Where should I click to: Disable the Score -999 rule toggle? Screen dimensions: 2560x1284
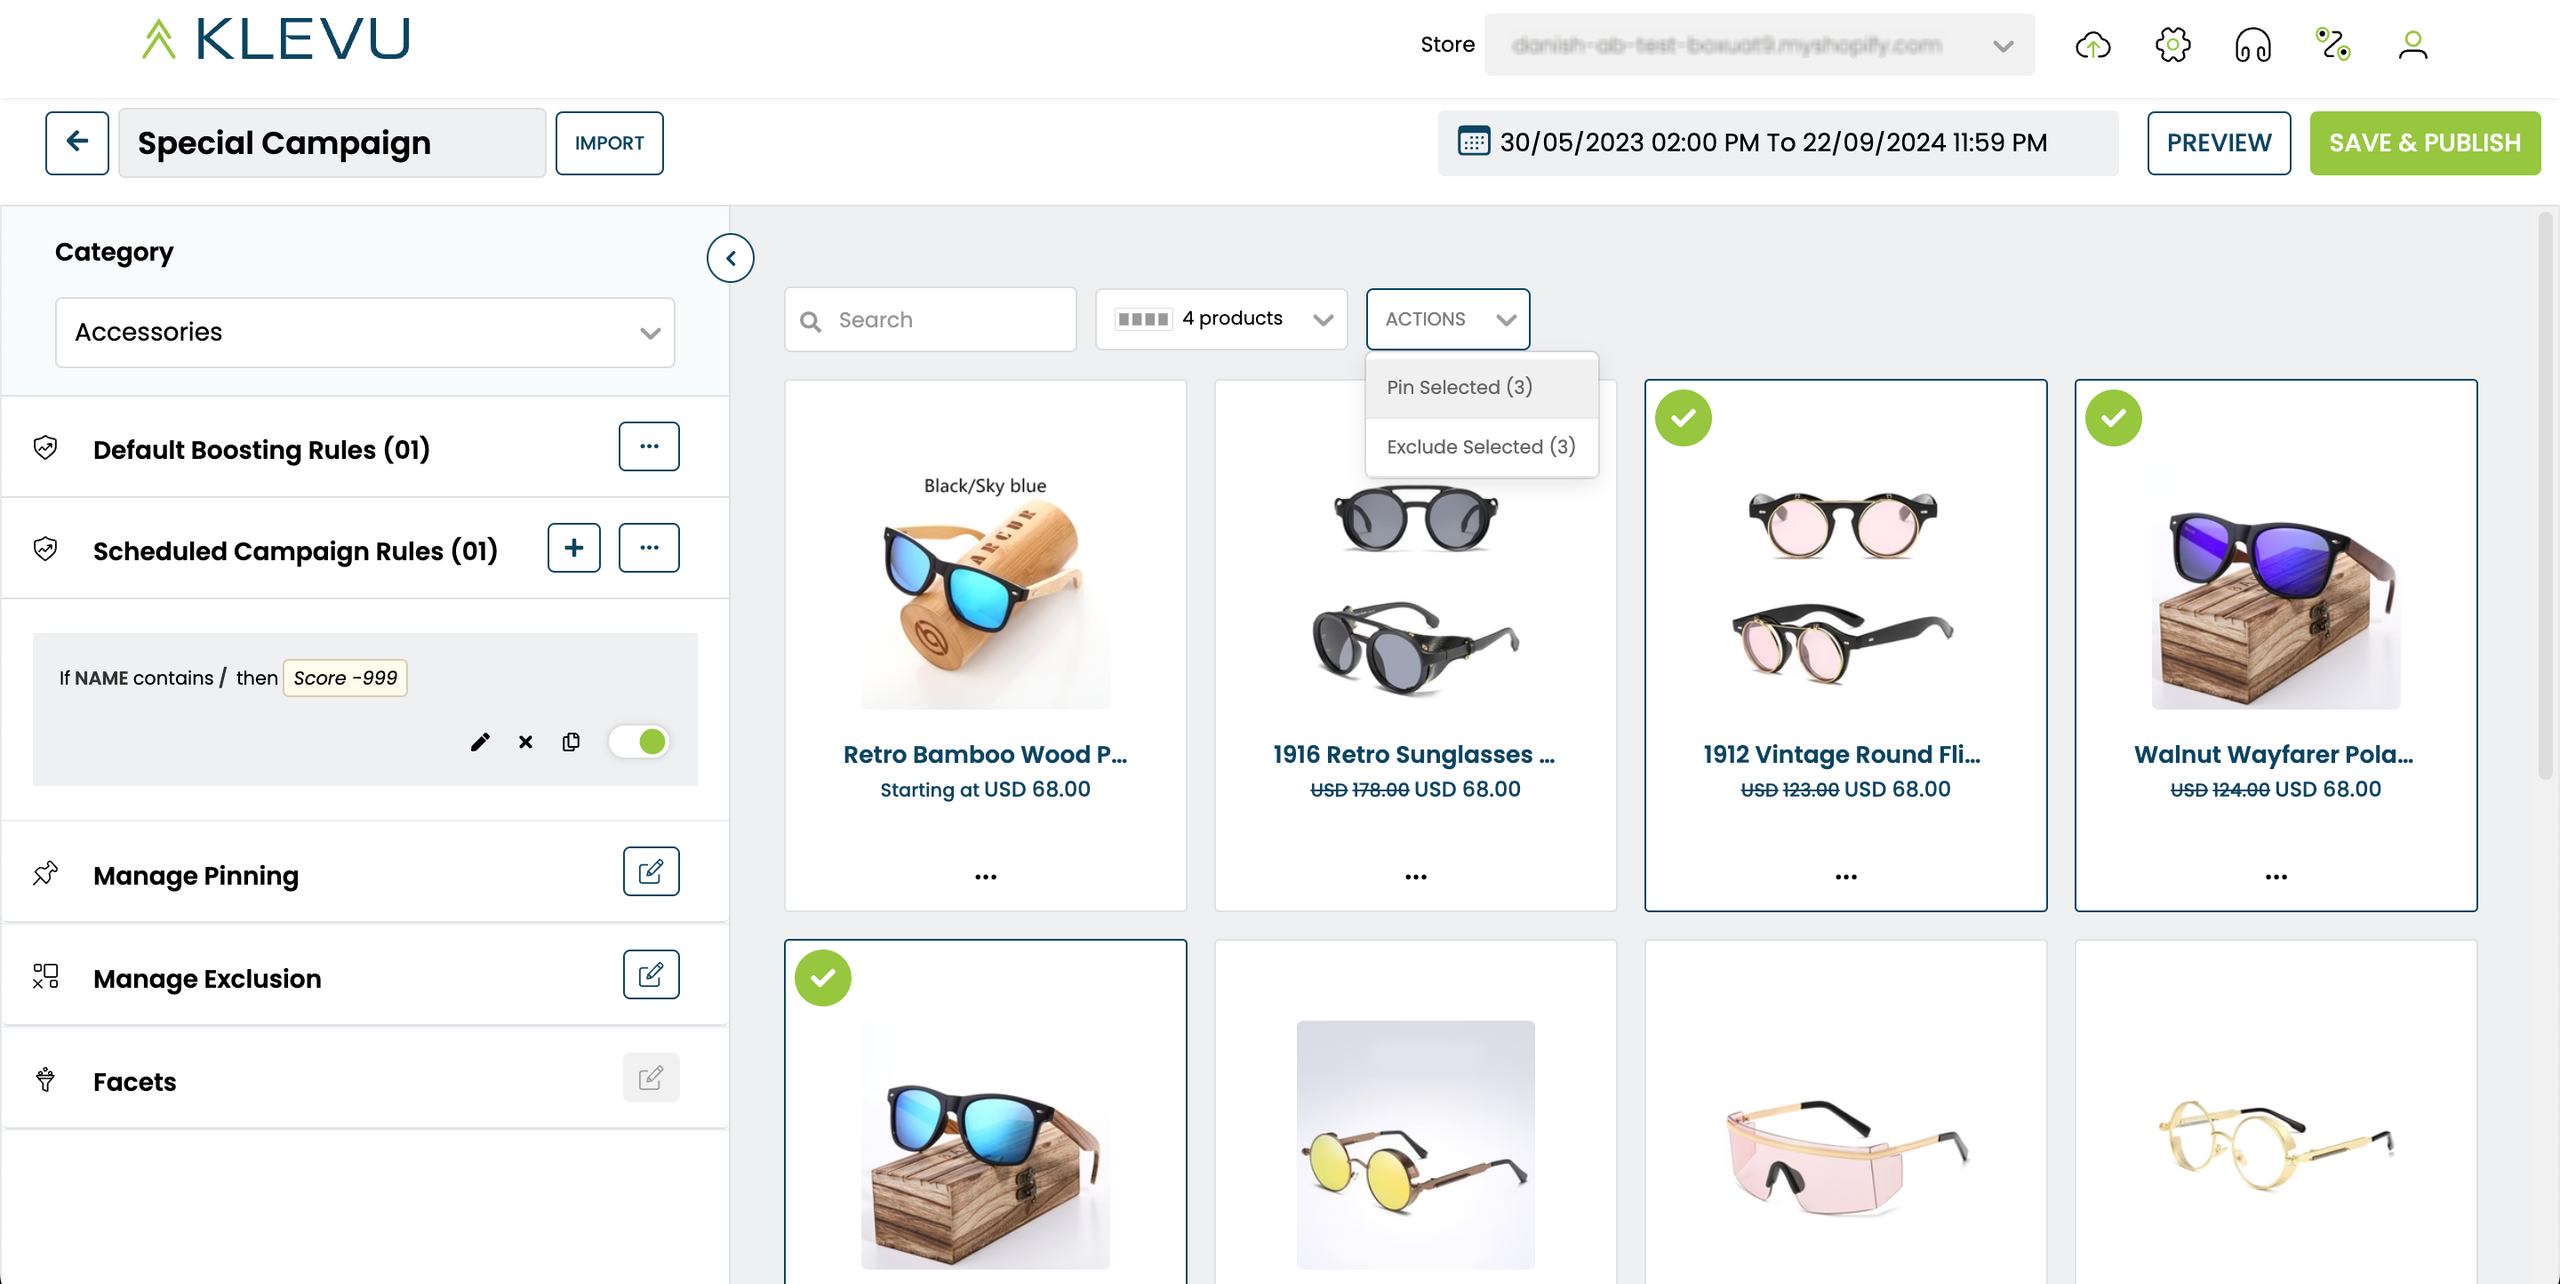coord(640,742)
